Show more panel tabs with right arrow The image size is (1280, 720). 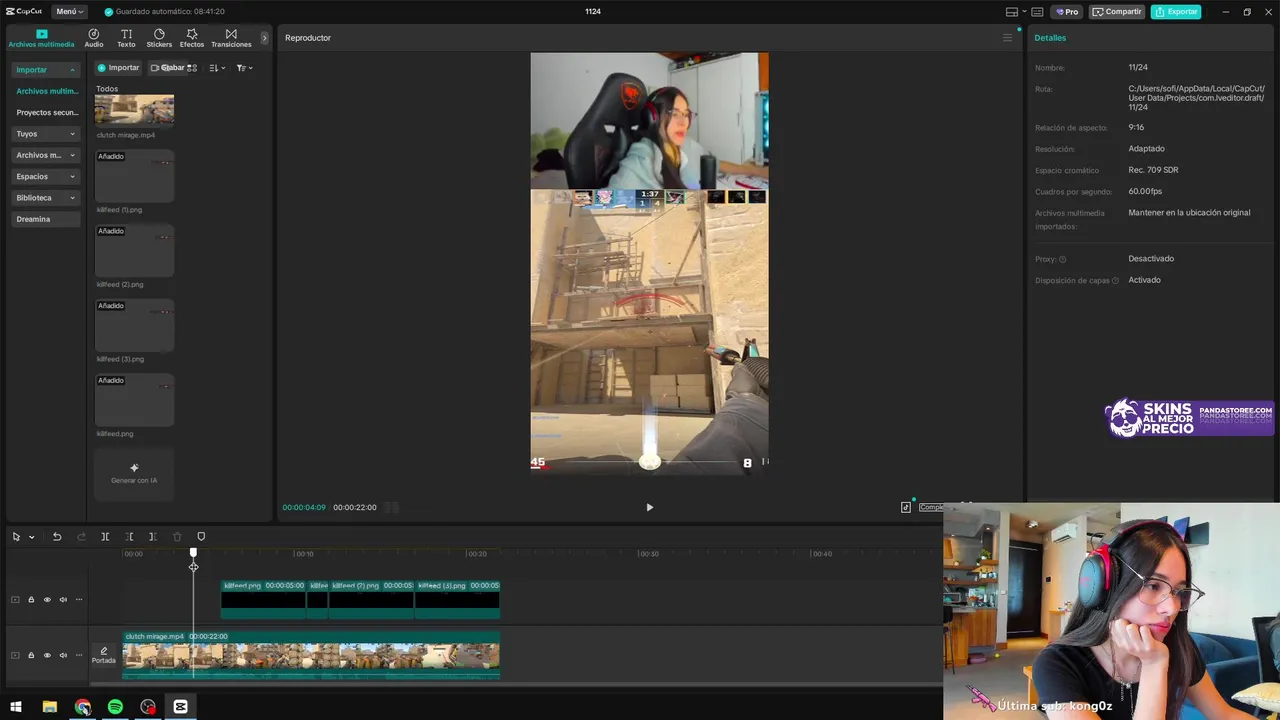point(265,38)
